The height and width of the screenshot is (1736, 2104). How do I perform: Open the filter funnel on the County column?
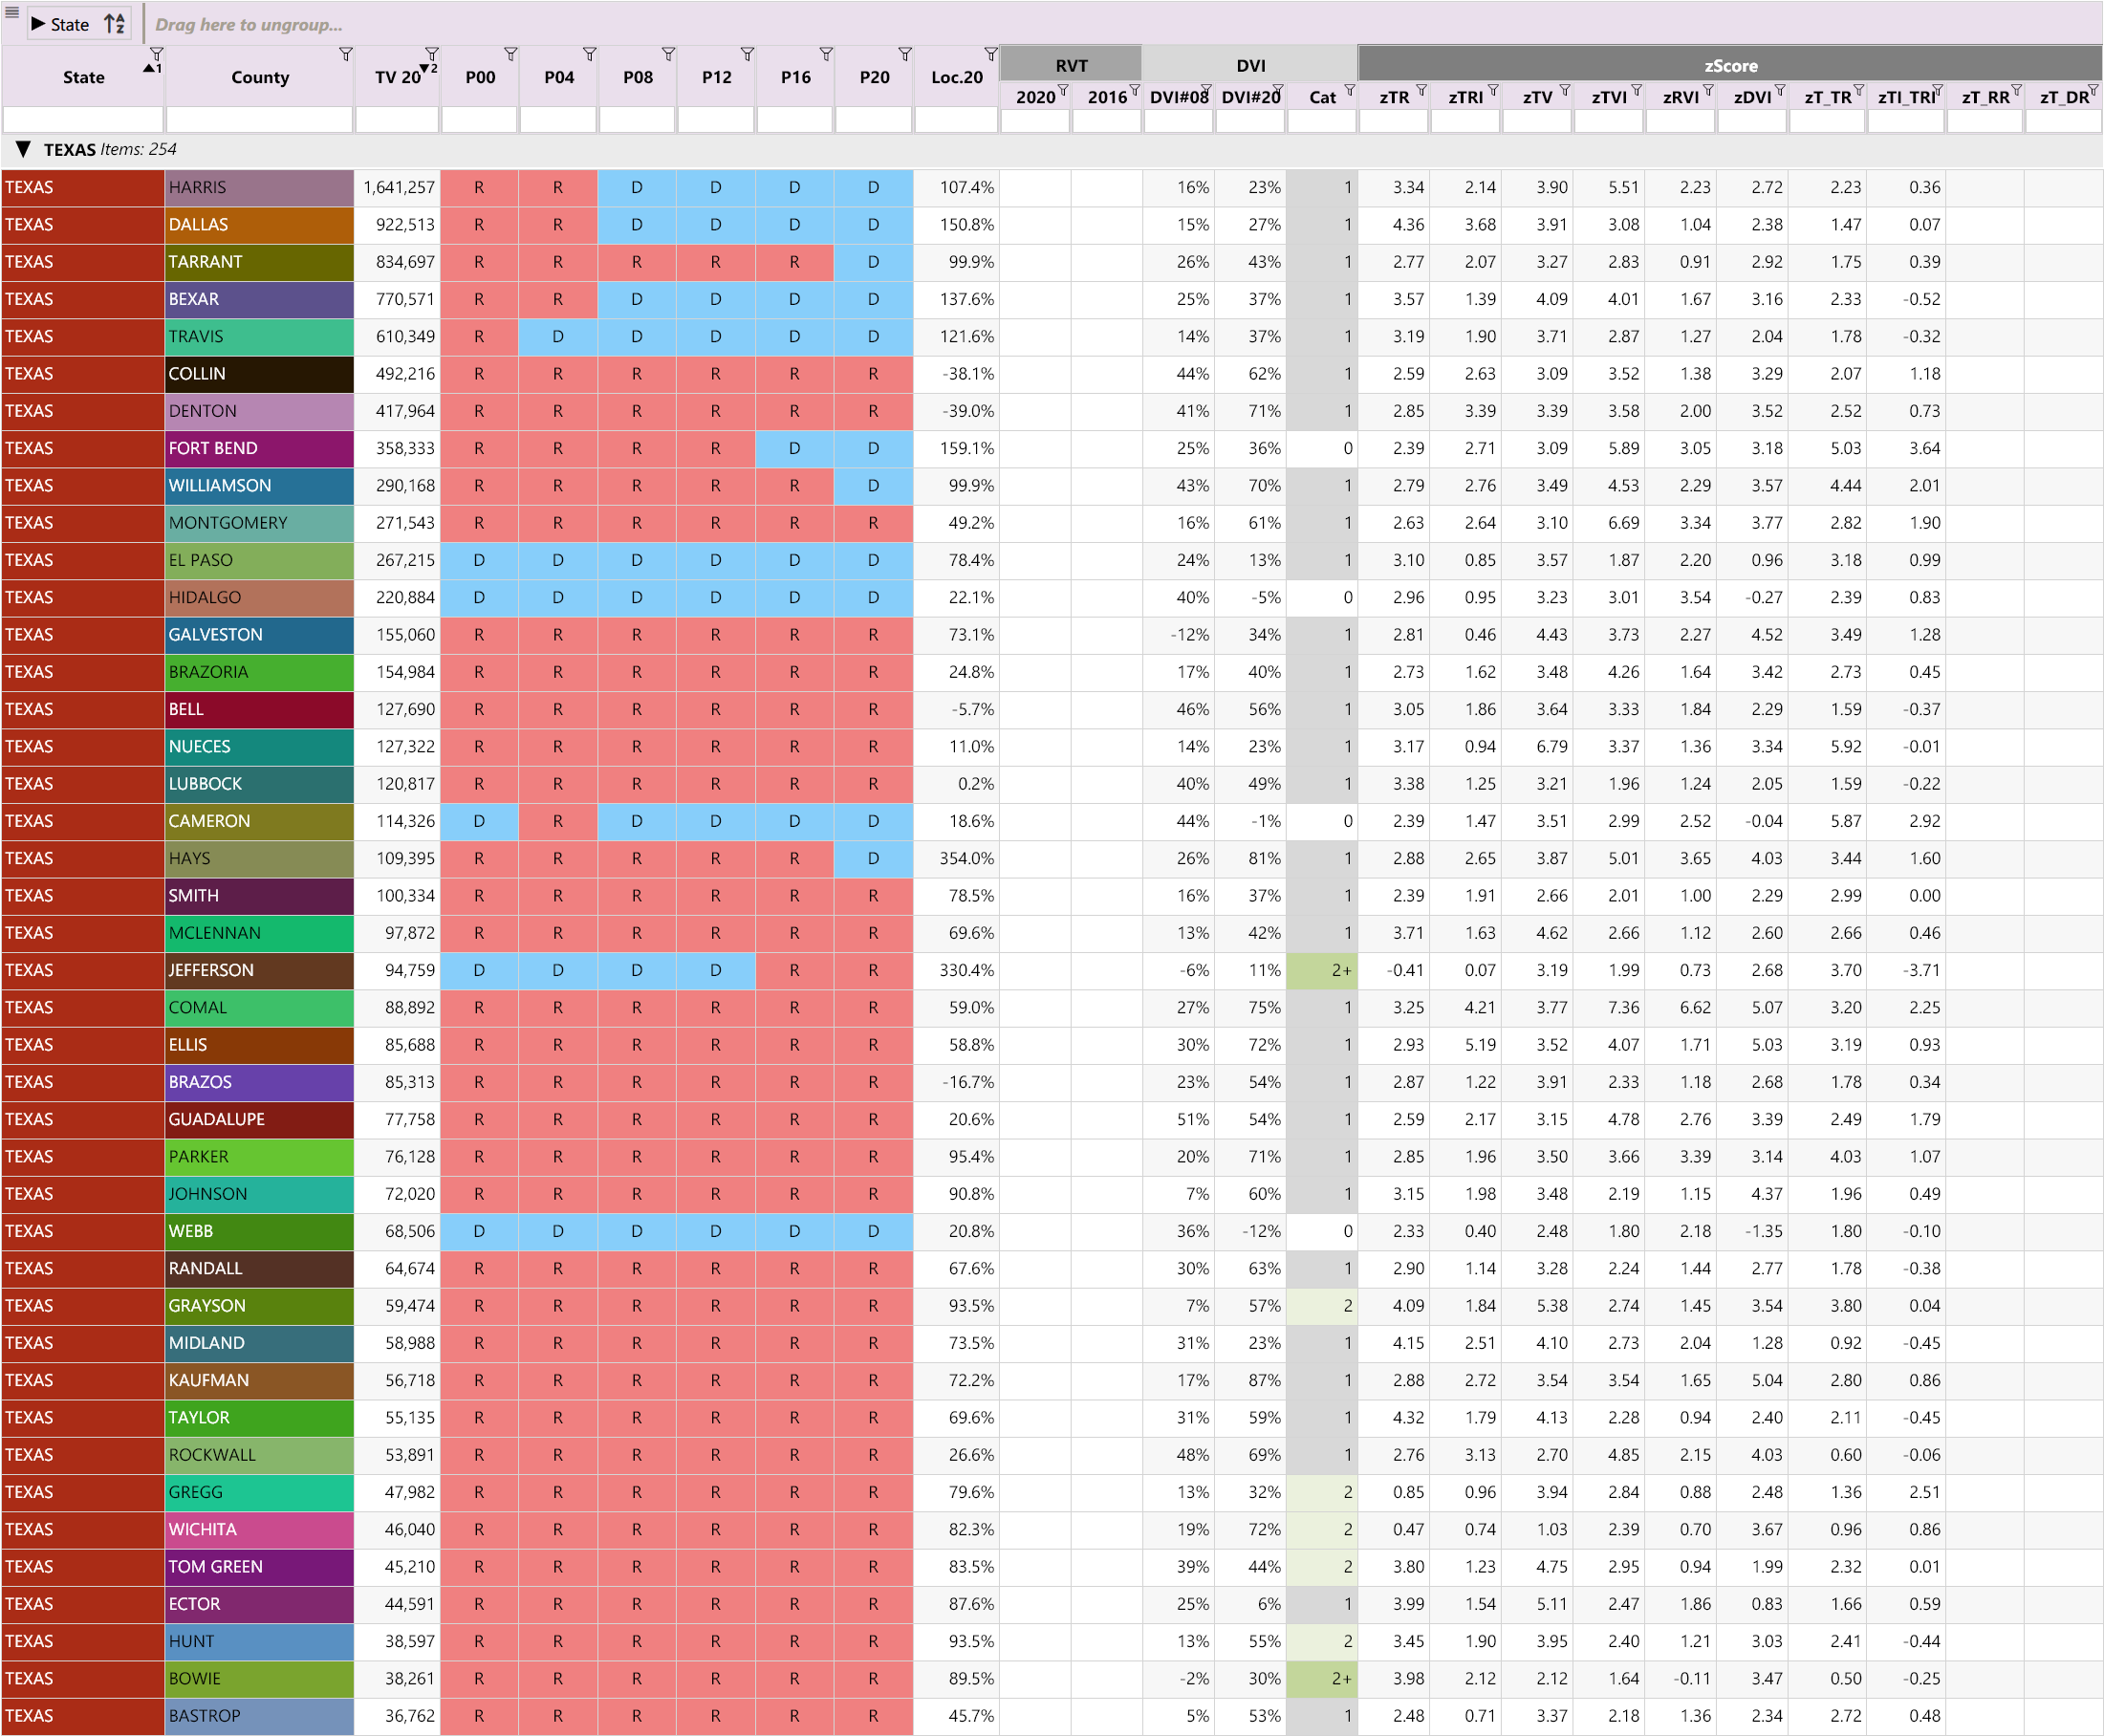345,54
